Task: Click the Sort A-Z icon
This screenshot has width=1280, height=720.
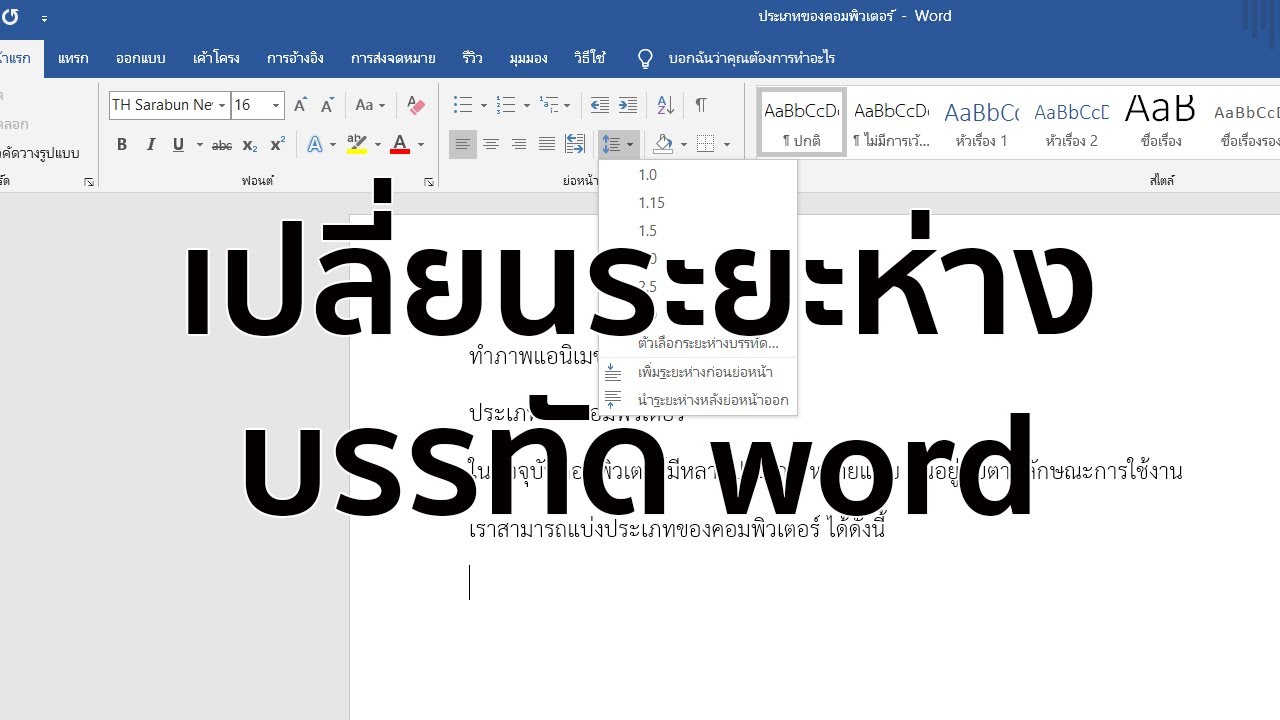Action: click(666, 105)
